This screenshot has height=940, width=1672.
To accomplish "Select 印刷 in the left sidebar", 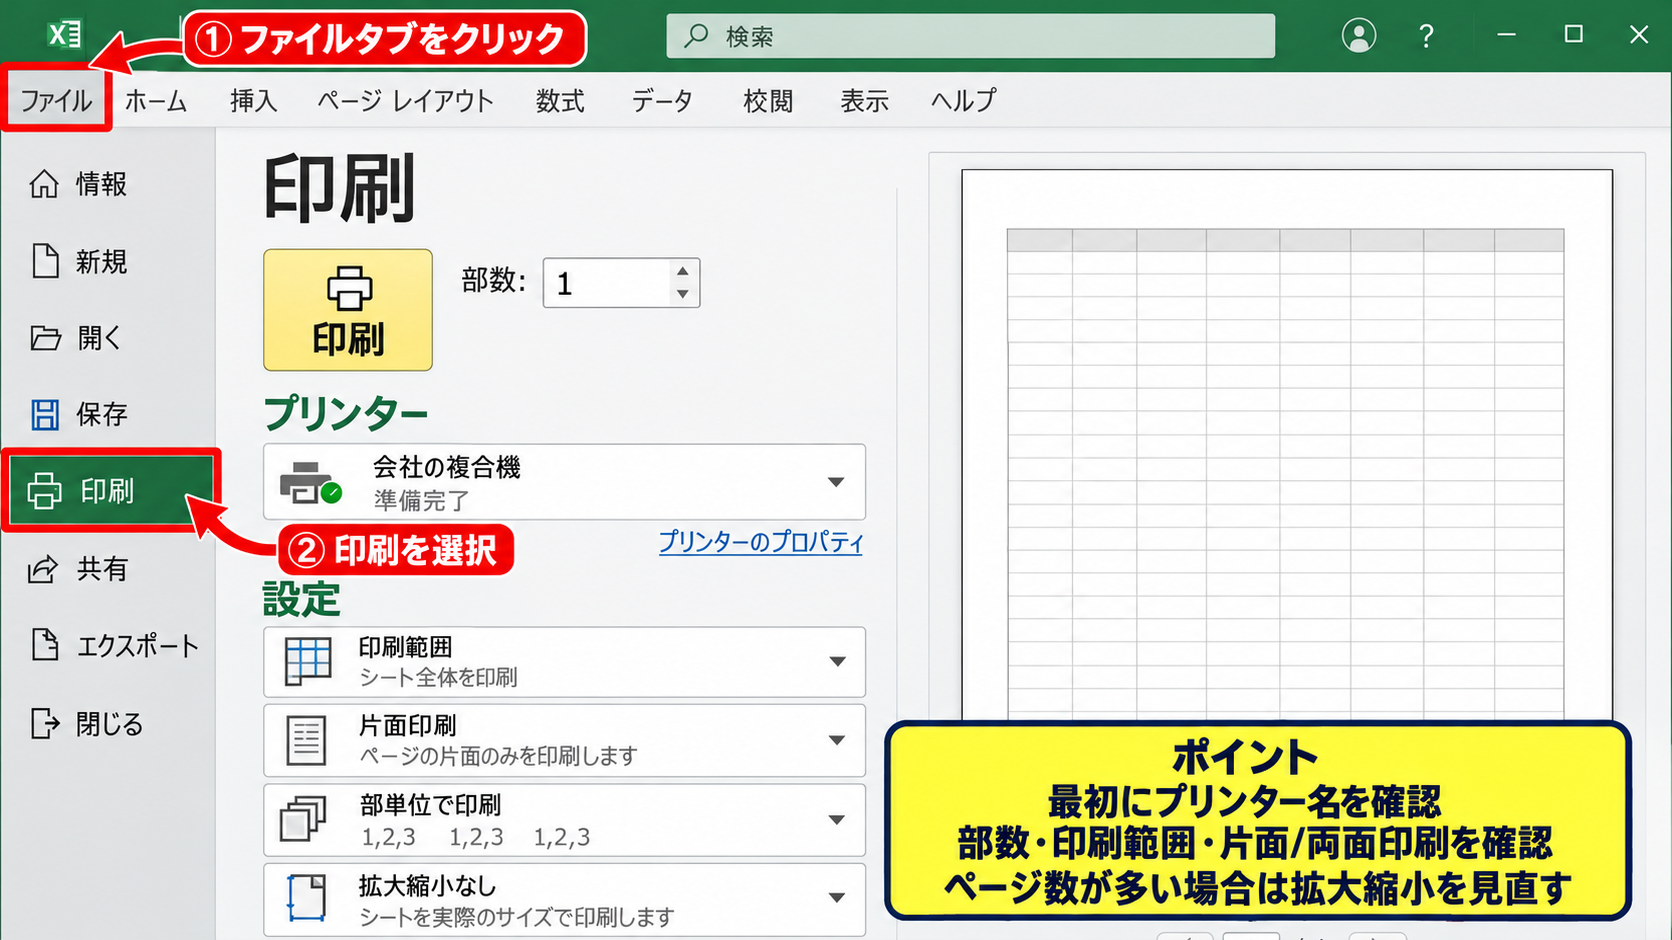I will pos(110,490).
